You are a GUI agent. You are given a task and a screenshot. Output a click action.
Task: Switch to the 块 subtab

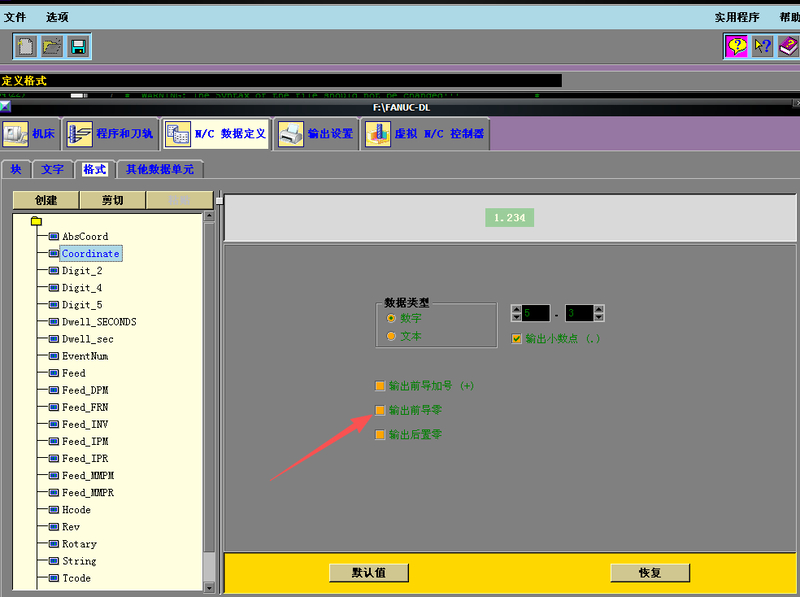[16, 169]
